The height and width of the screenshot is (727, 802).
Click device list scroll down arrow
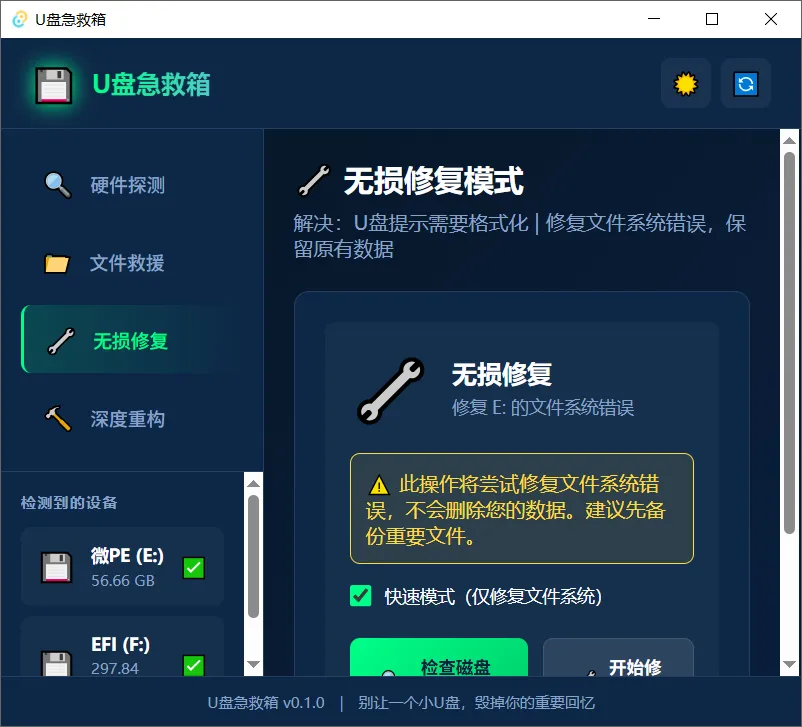253,664
